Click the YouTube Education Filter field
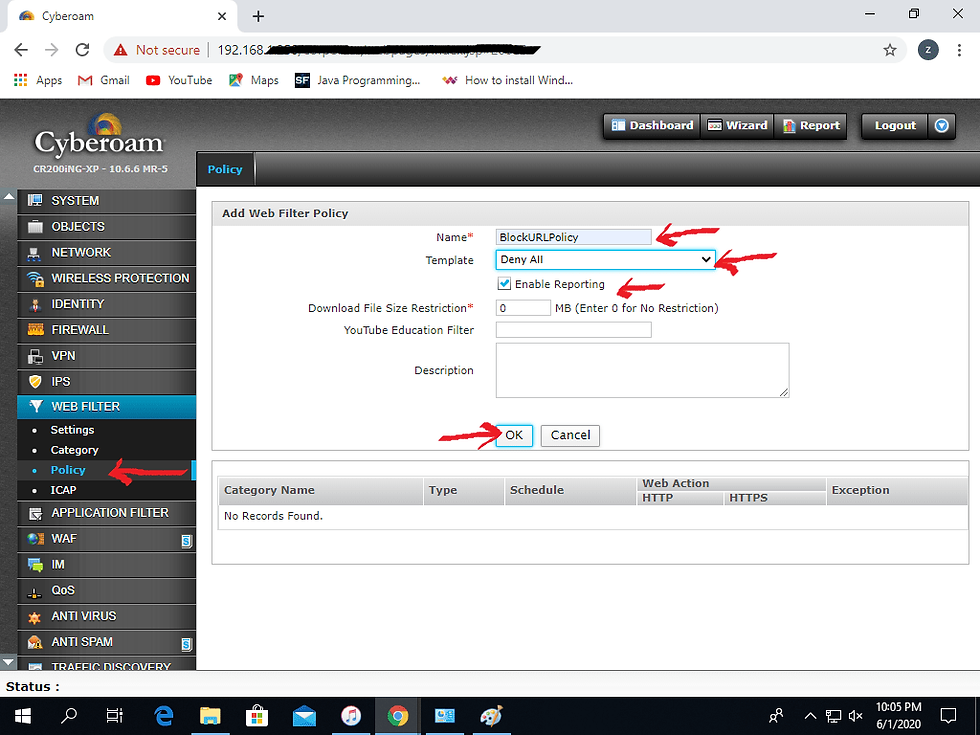Viewport: 980px width, 735px height. [573, 329]
